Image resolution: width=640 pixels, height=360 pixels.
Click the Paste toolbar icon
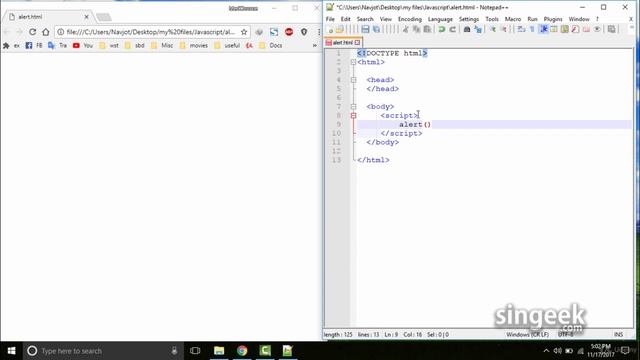pos(427,29)
